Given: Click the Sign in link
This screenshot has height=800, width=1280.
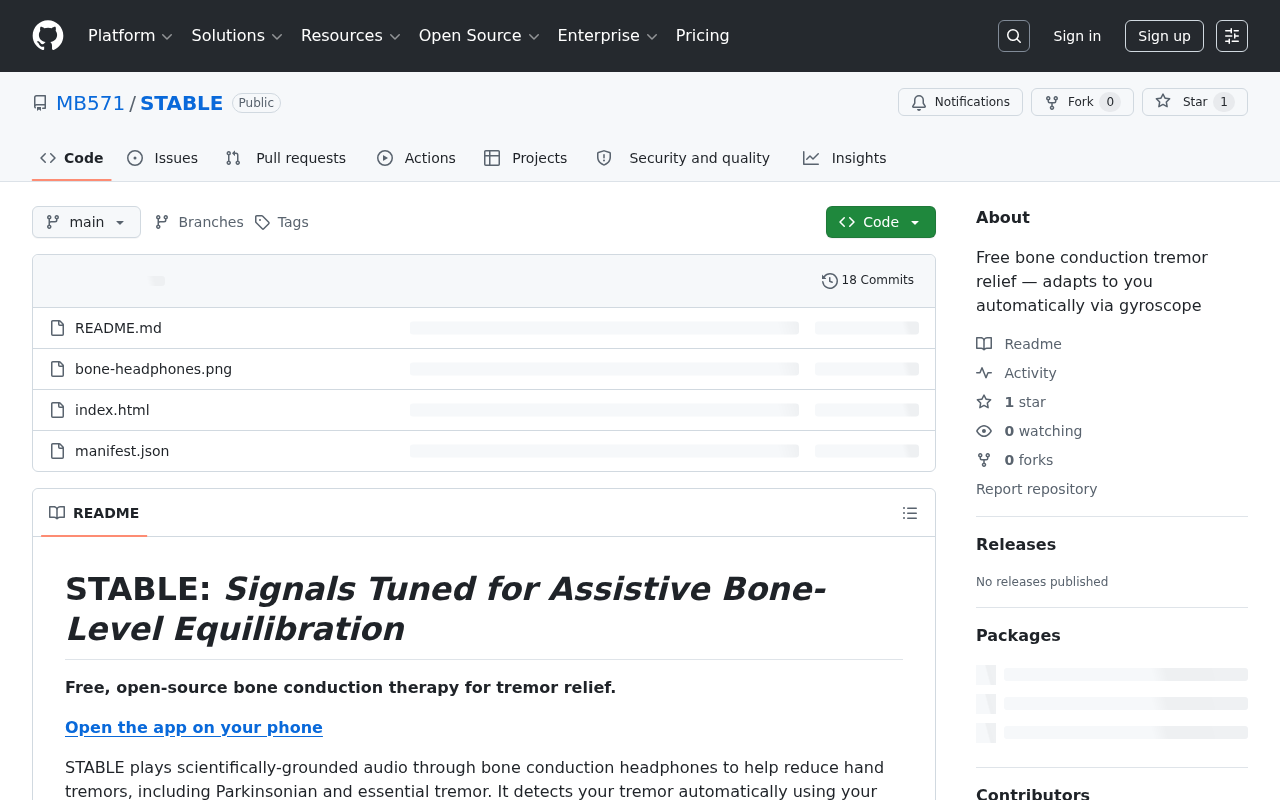Looking at the screenshot, I should click(x=1077, y=36).
